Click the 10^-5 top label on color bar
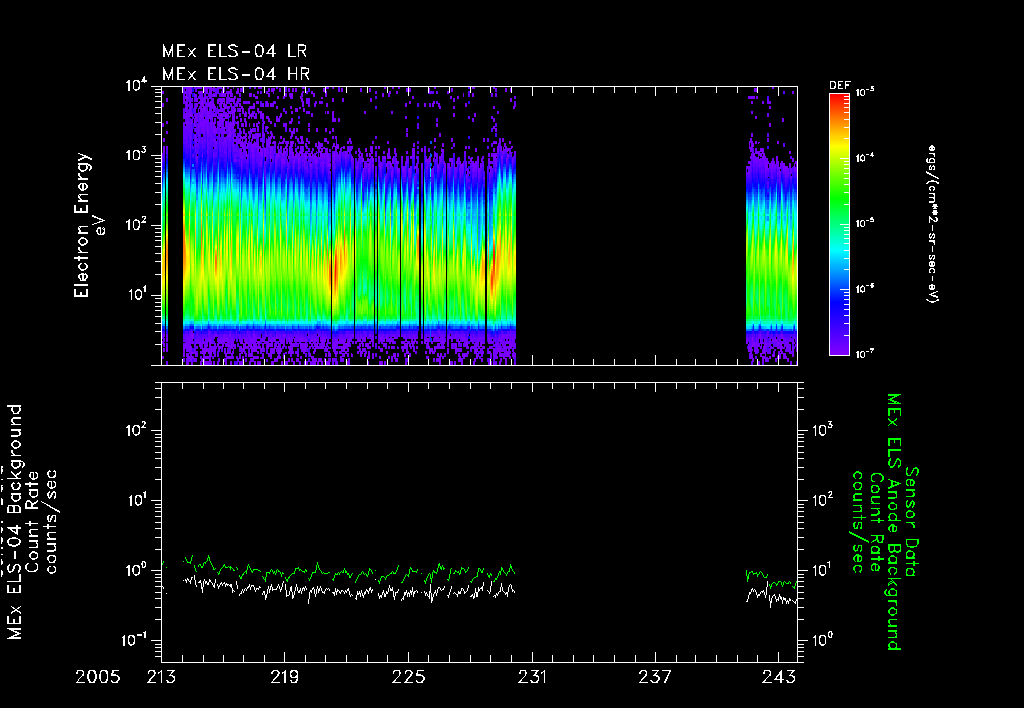This screenshot has height=708, width=1024. coord(865,93)
